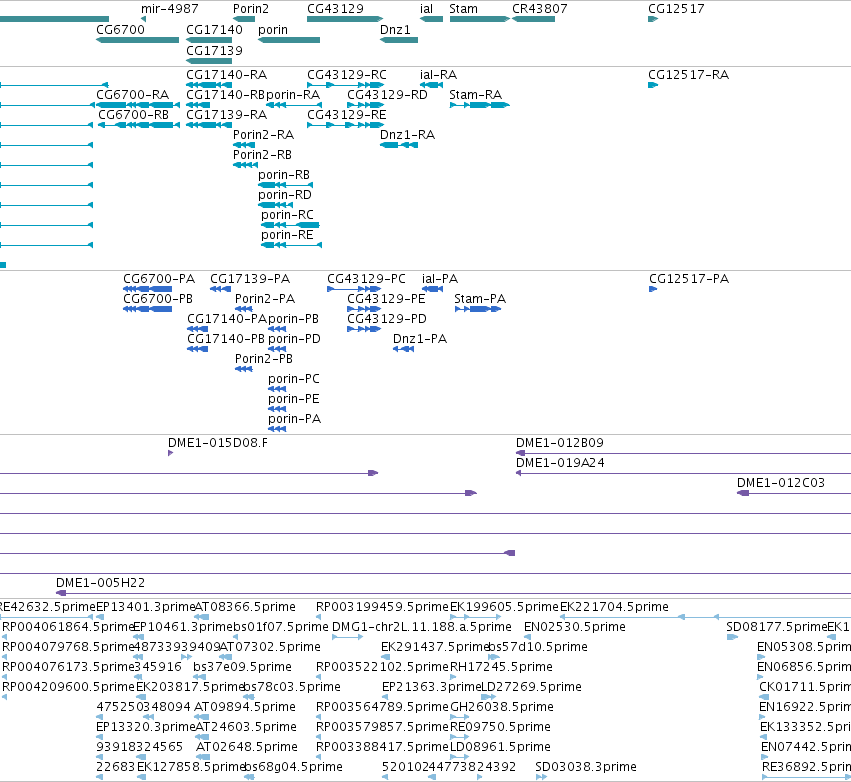
Task: Select the CG12517-PA protein label
Action: (x=689, y=278)
